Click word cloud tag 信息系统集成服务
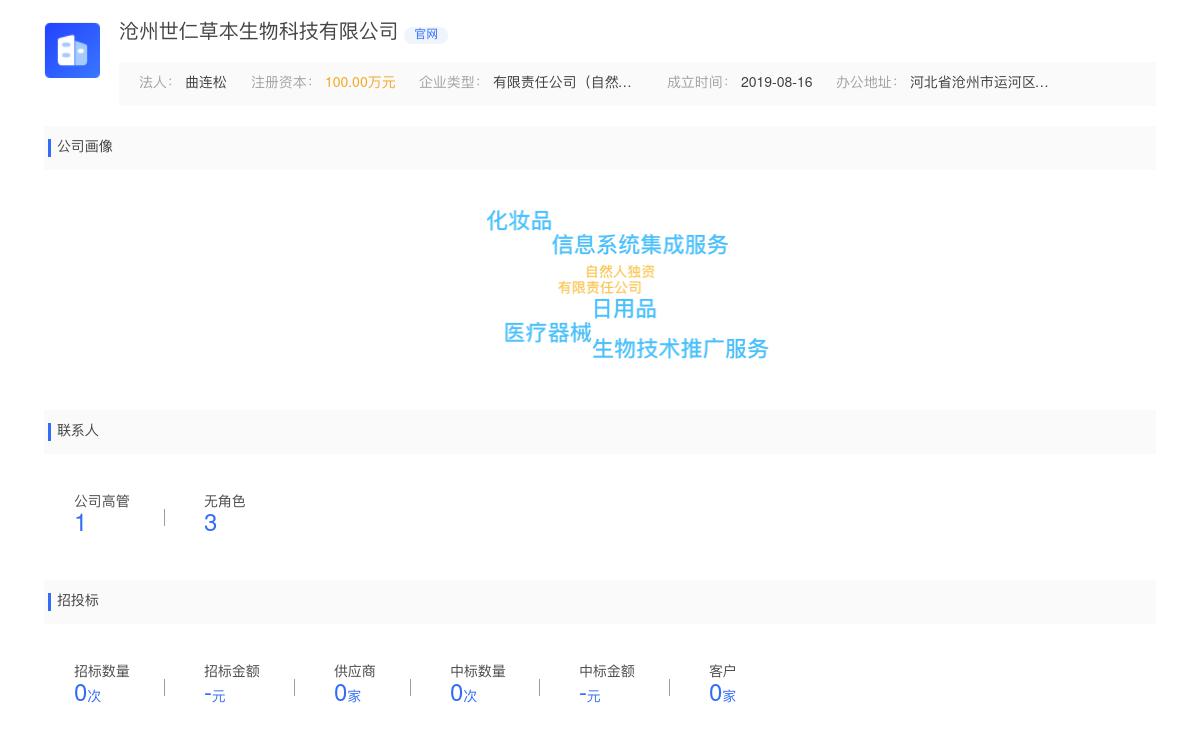The image size is (1200, 752). pyautogui.click(x=640, y=245)
